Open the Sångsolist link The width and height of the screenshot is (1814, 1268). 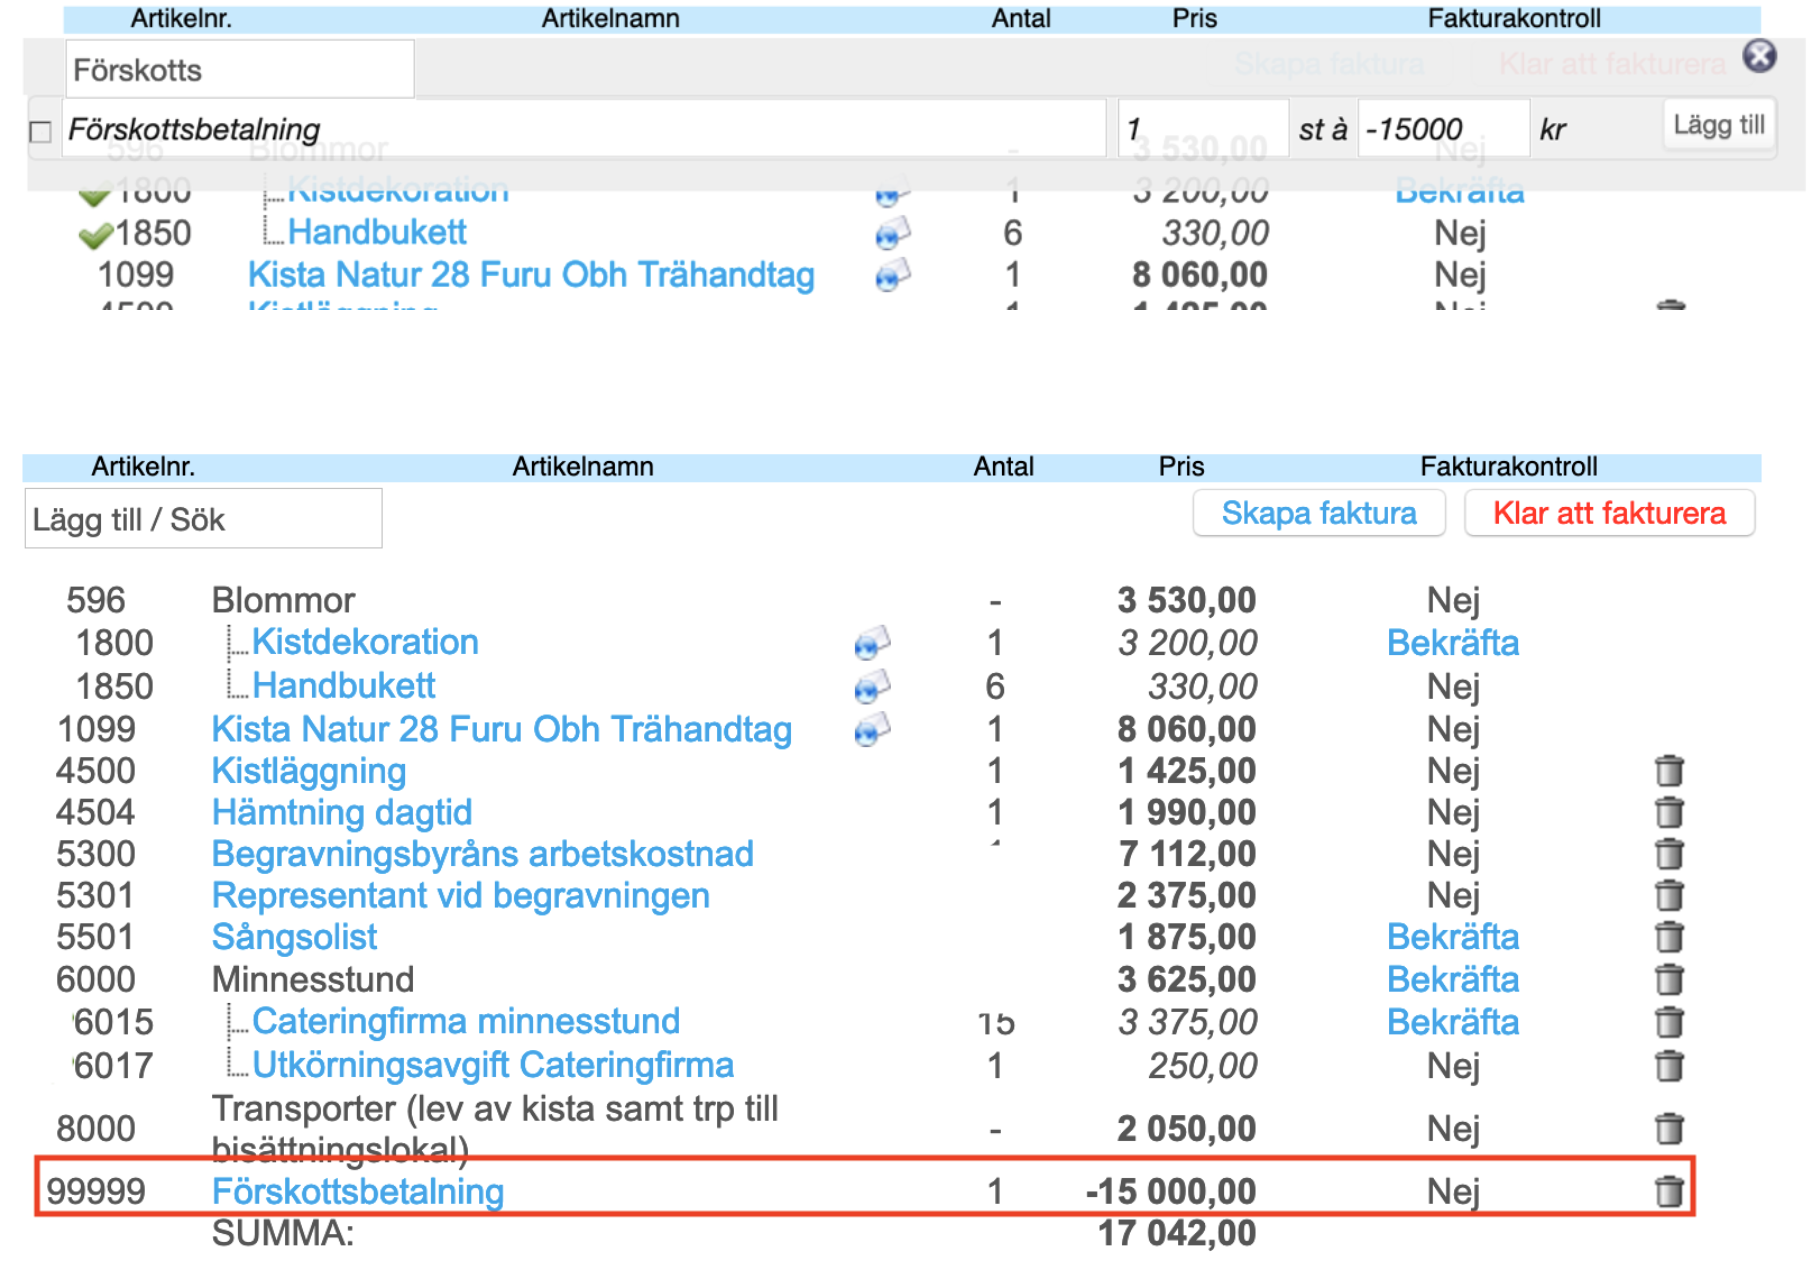(x=295, y=938)
